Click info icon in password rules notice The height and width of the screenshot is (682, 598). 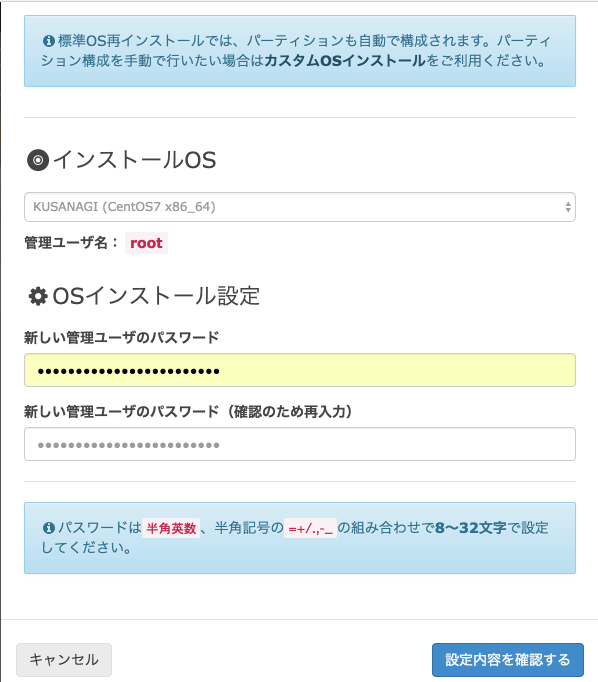point(49,528)
